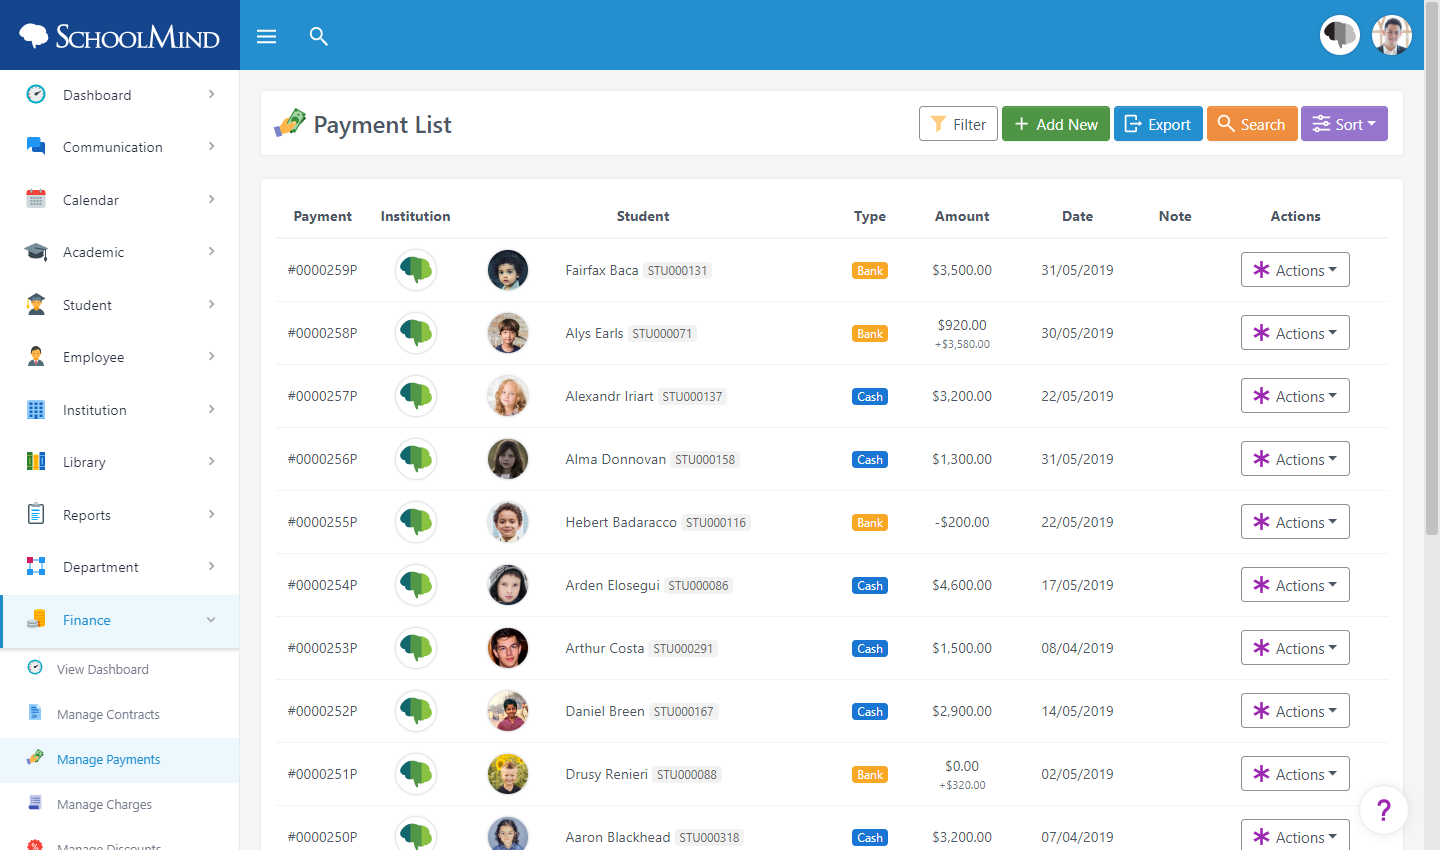Click student ID tag STU000158
This screenshot has width=1440, height=850.
[705, 460]
